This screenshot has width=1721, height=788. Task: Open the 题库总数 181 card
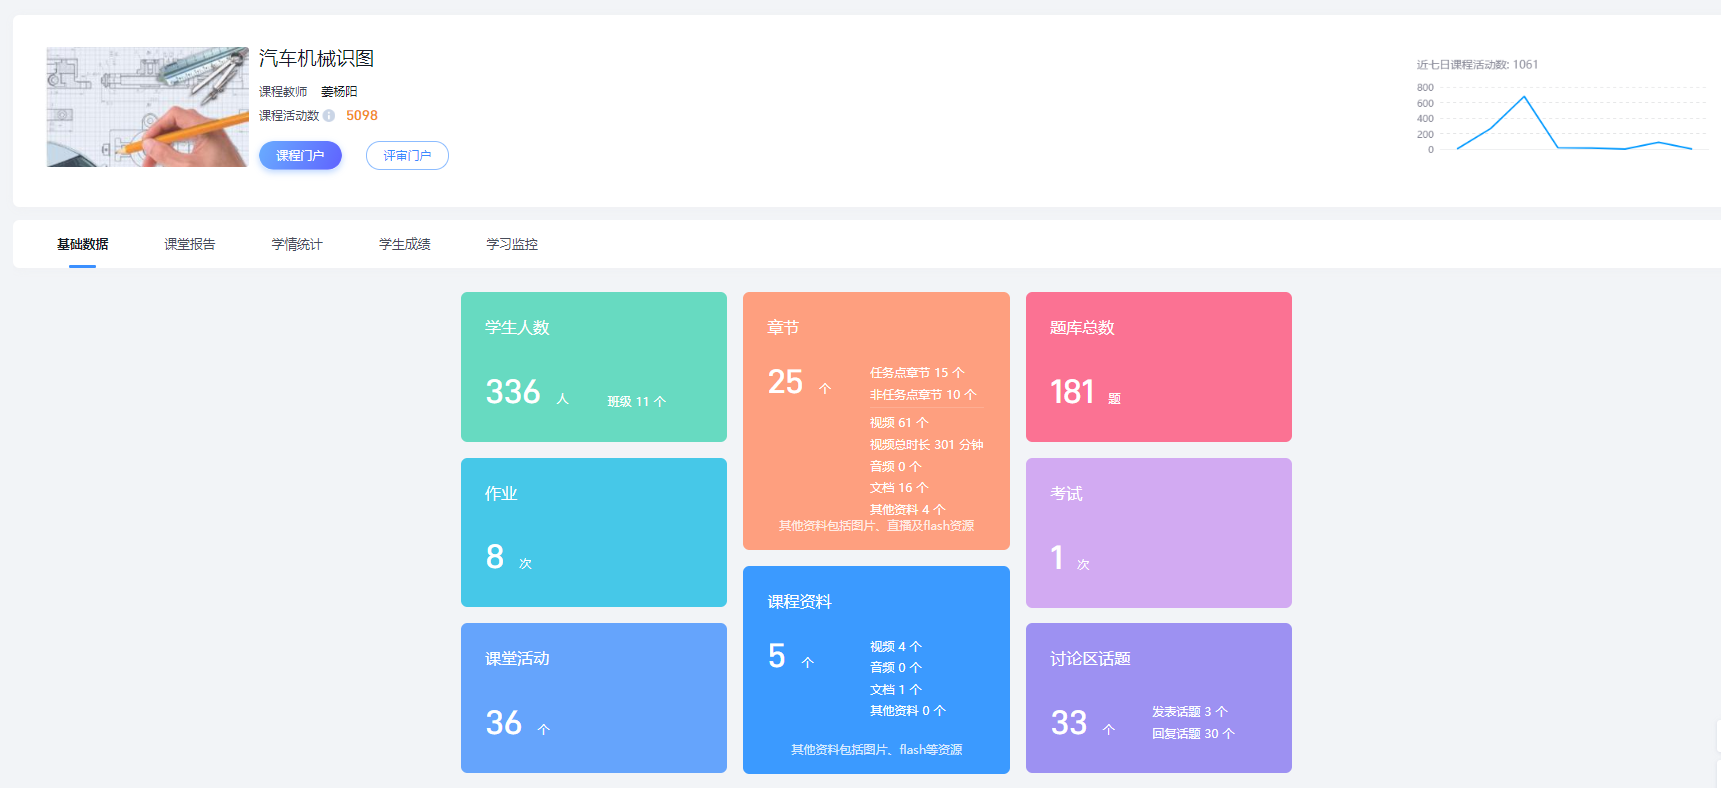1158,366
